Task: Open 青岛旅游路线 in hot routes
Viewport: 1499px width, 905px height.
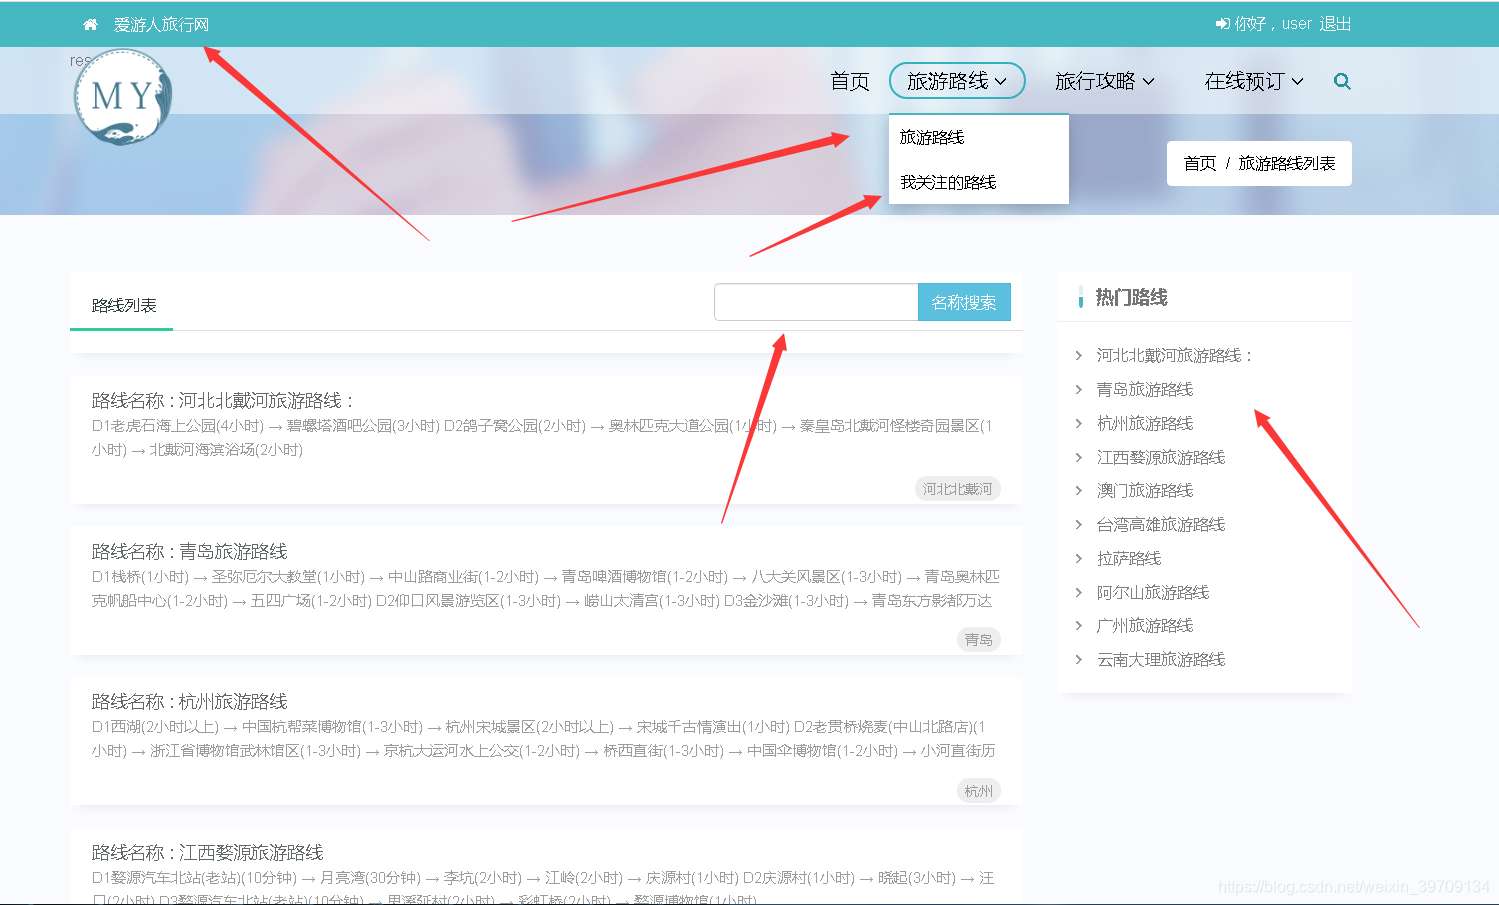Action: [1145, 389]
